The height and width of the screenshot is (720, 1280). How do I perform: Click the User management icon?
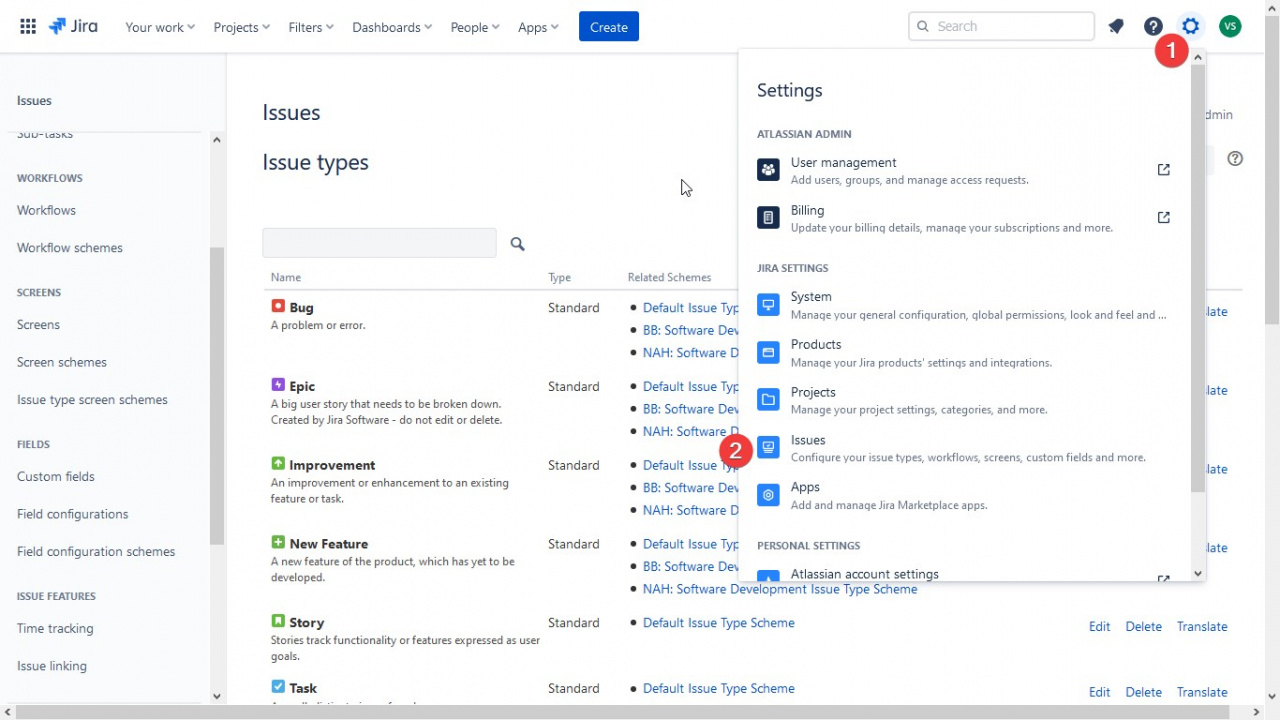pos(768,170)
